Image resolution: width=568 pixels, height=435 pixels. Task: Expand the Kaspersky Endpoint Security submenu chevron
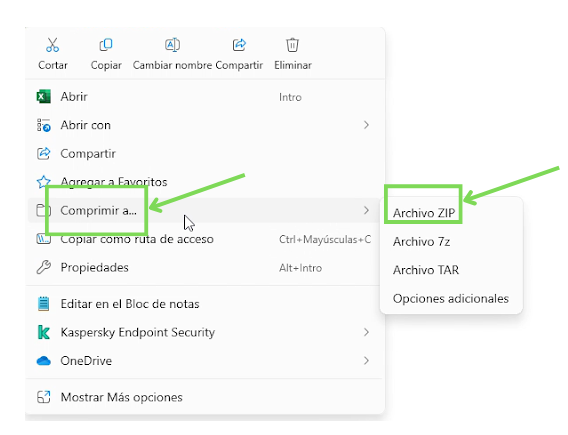[x=366, y=332]
